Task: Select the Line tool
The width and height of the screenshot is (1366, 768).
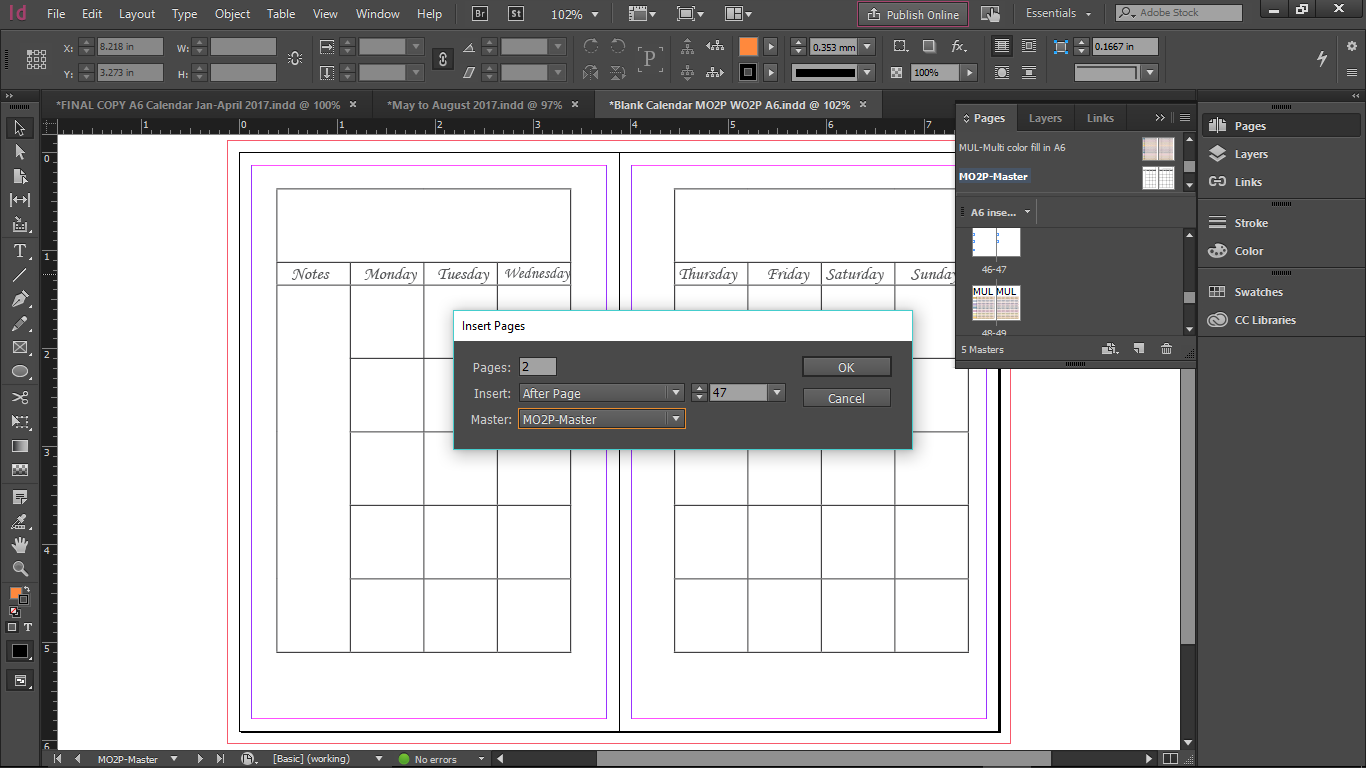Action: click(x=19, y=275)
